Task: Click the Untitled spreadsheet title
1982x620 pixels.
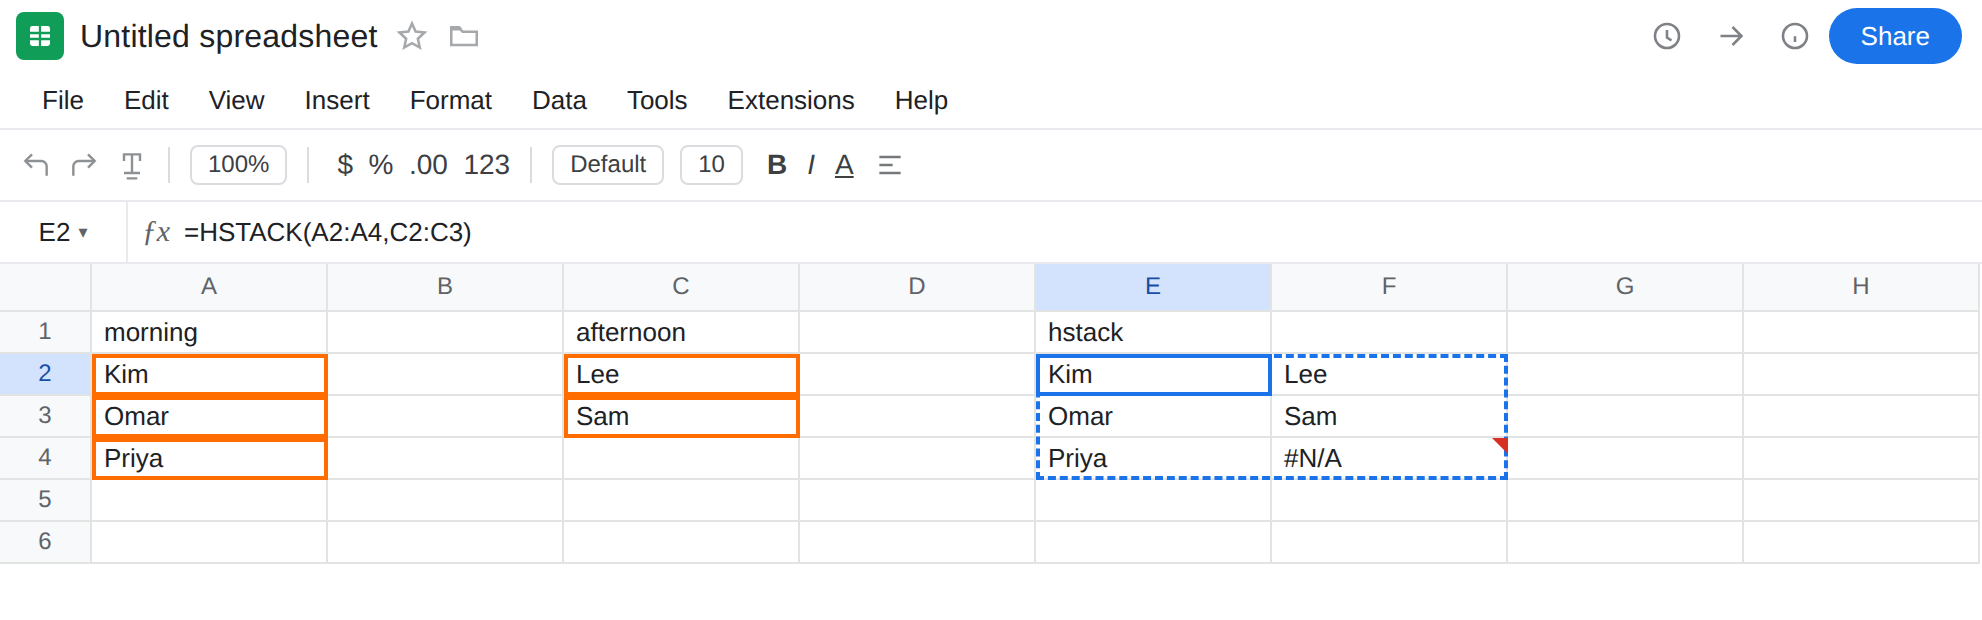Action: [229, 36]
